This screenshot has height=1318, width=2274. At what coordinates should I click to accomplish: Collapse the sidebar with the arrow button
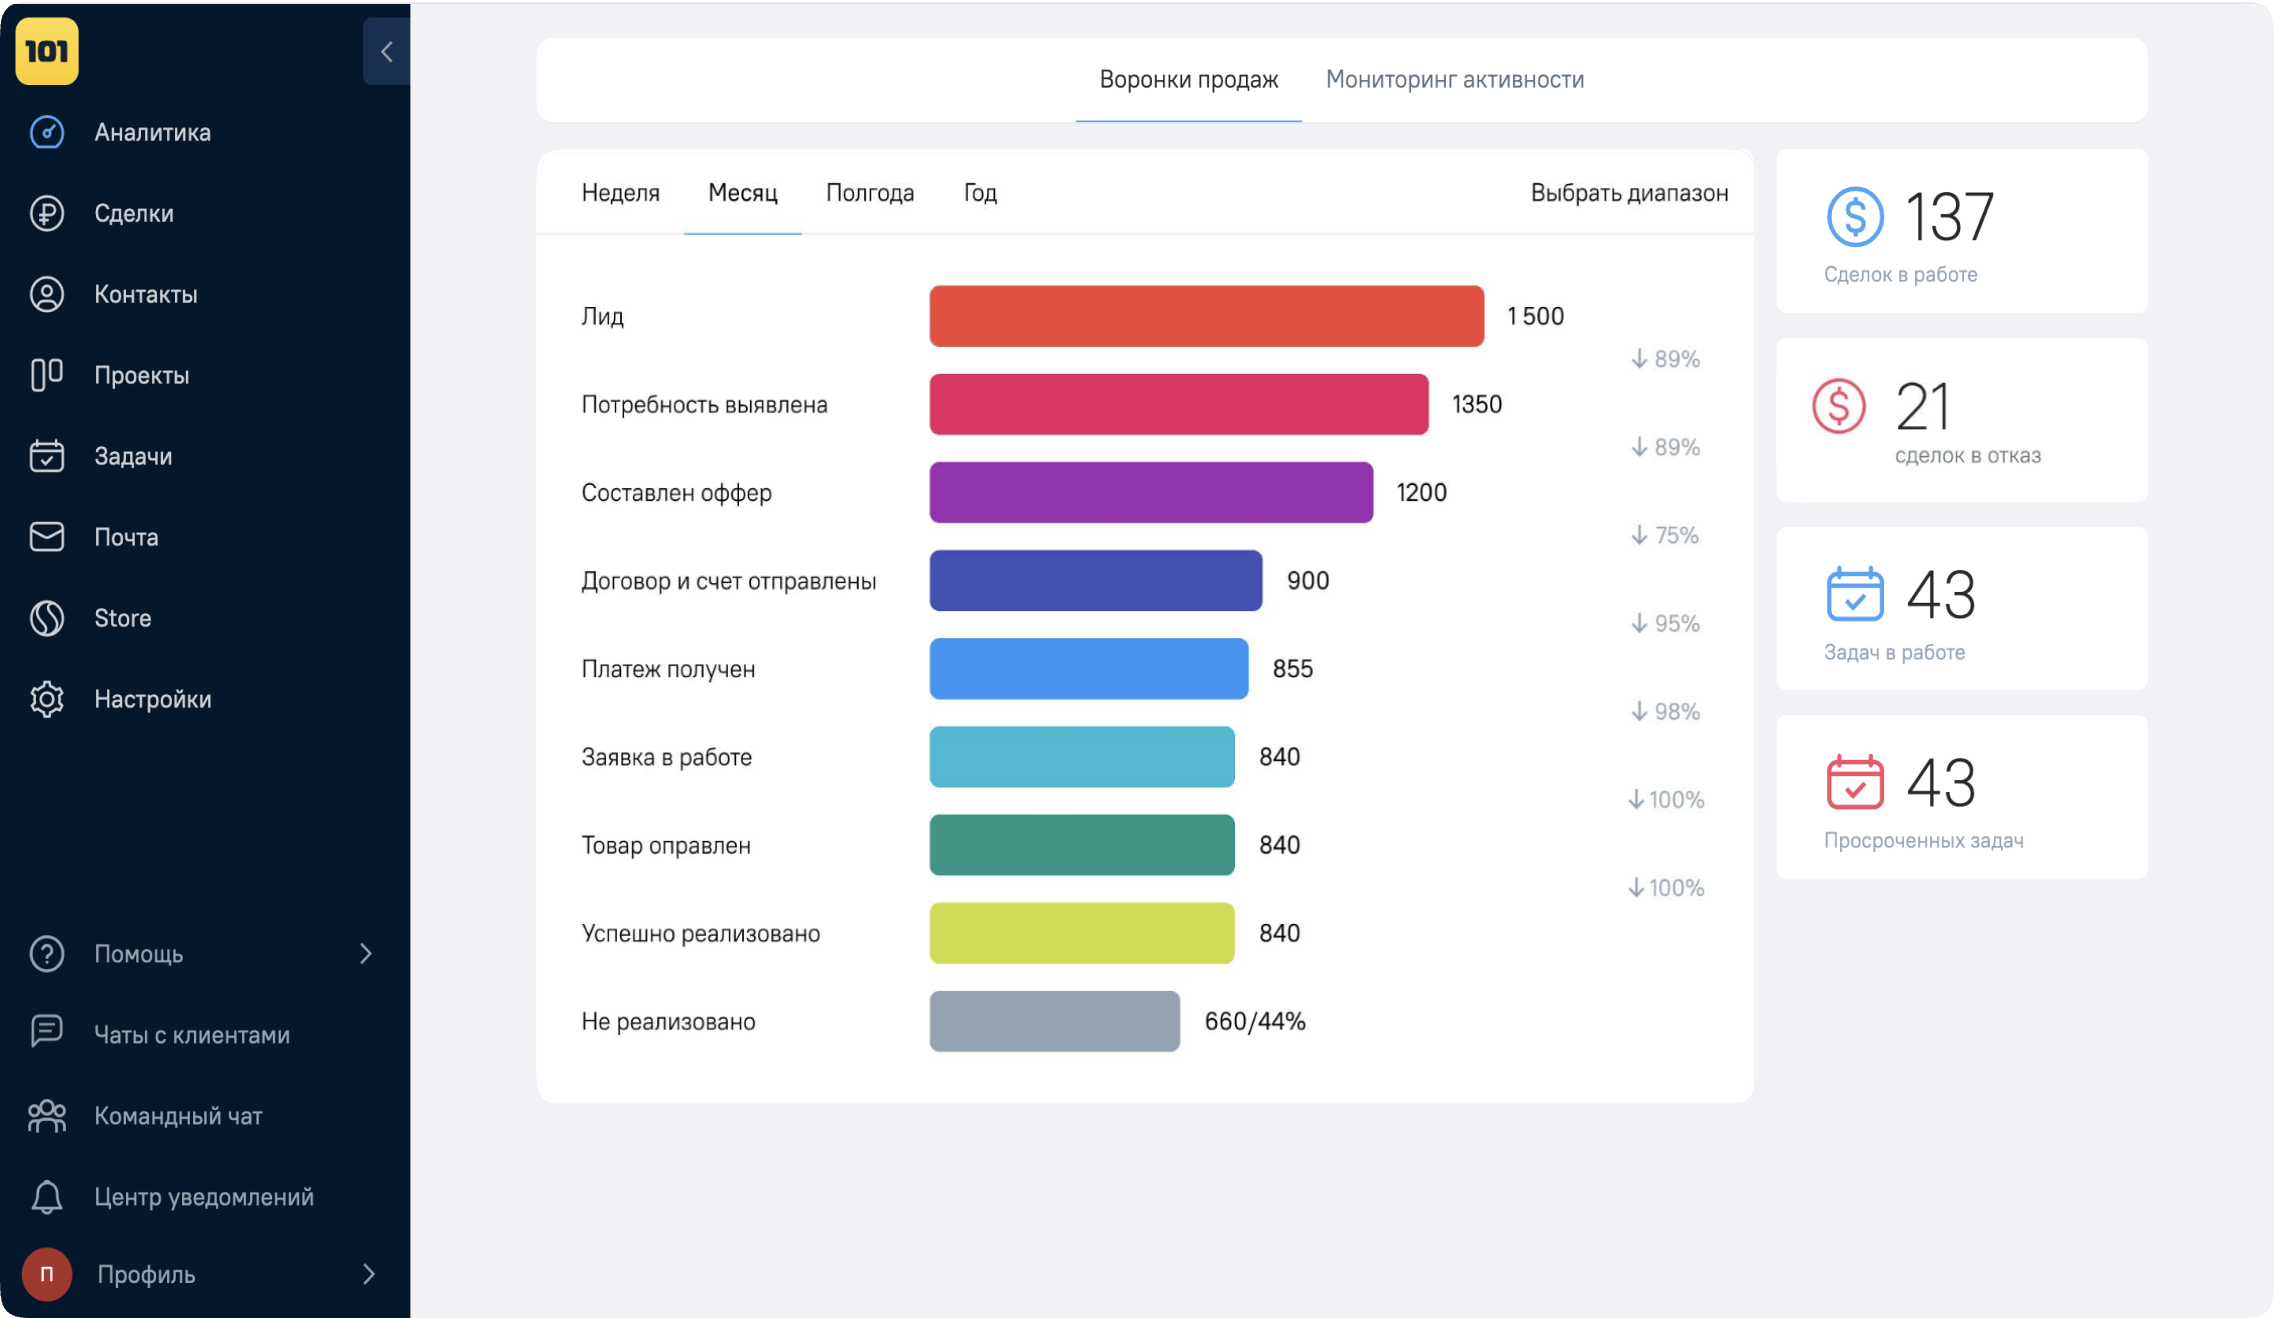[x=387, y=51]
